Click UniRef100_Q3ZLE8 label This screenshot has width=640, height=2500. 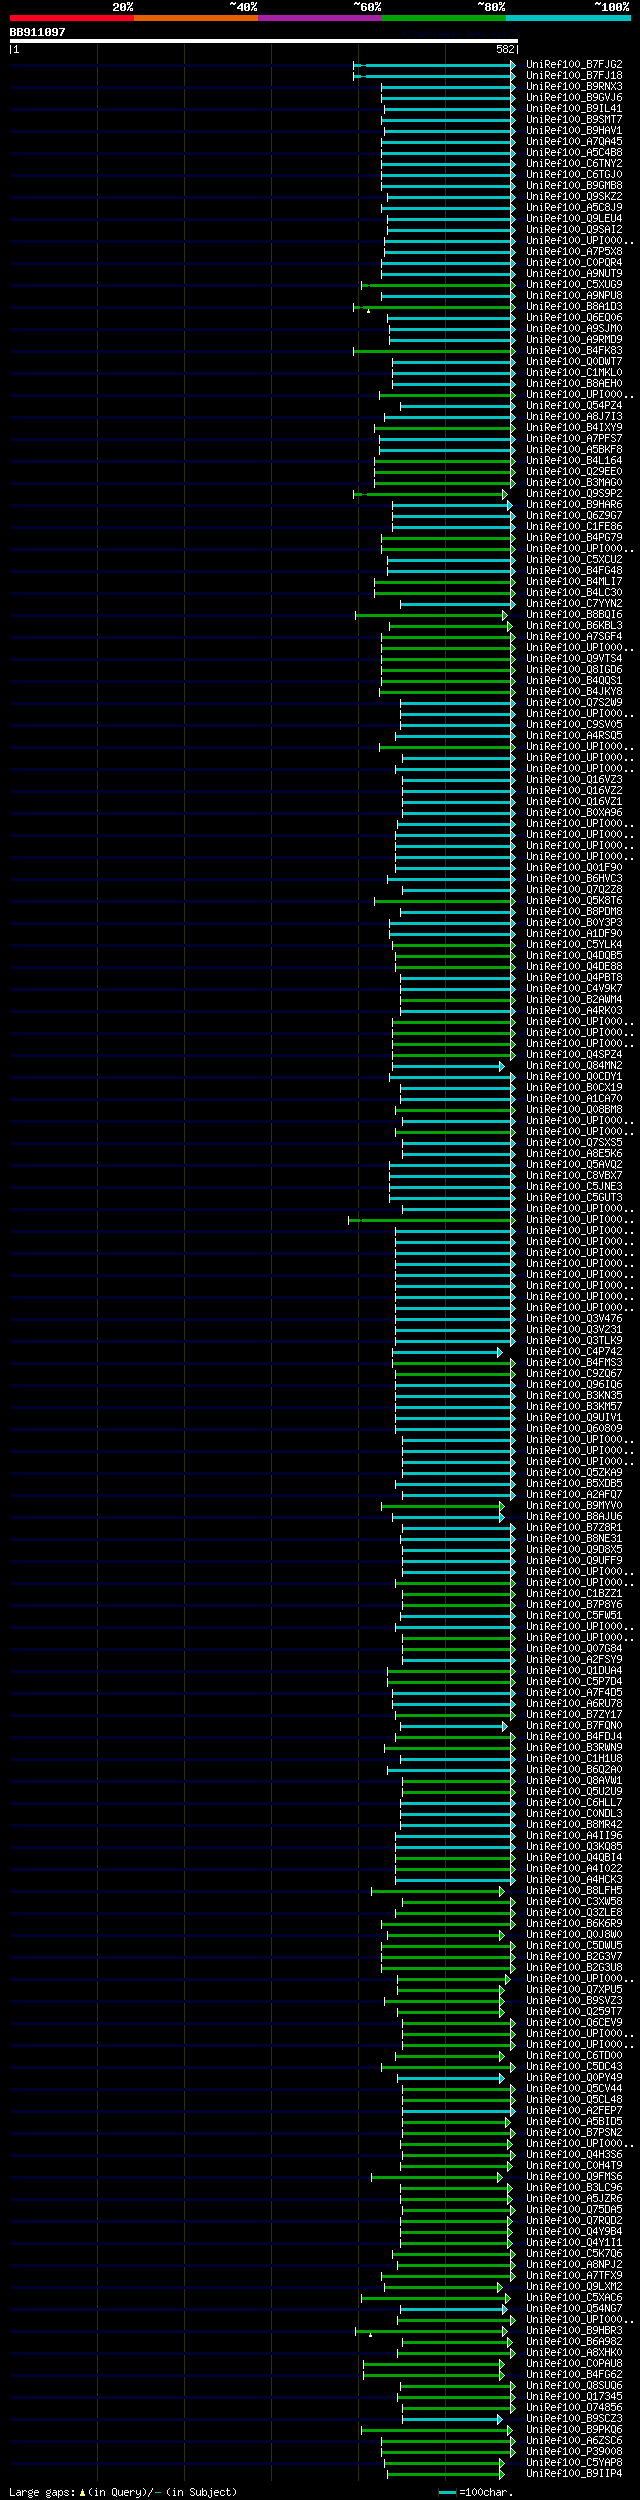[574, 1912]
